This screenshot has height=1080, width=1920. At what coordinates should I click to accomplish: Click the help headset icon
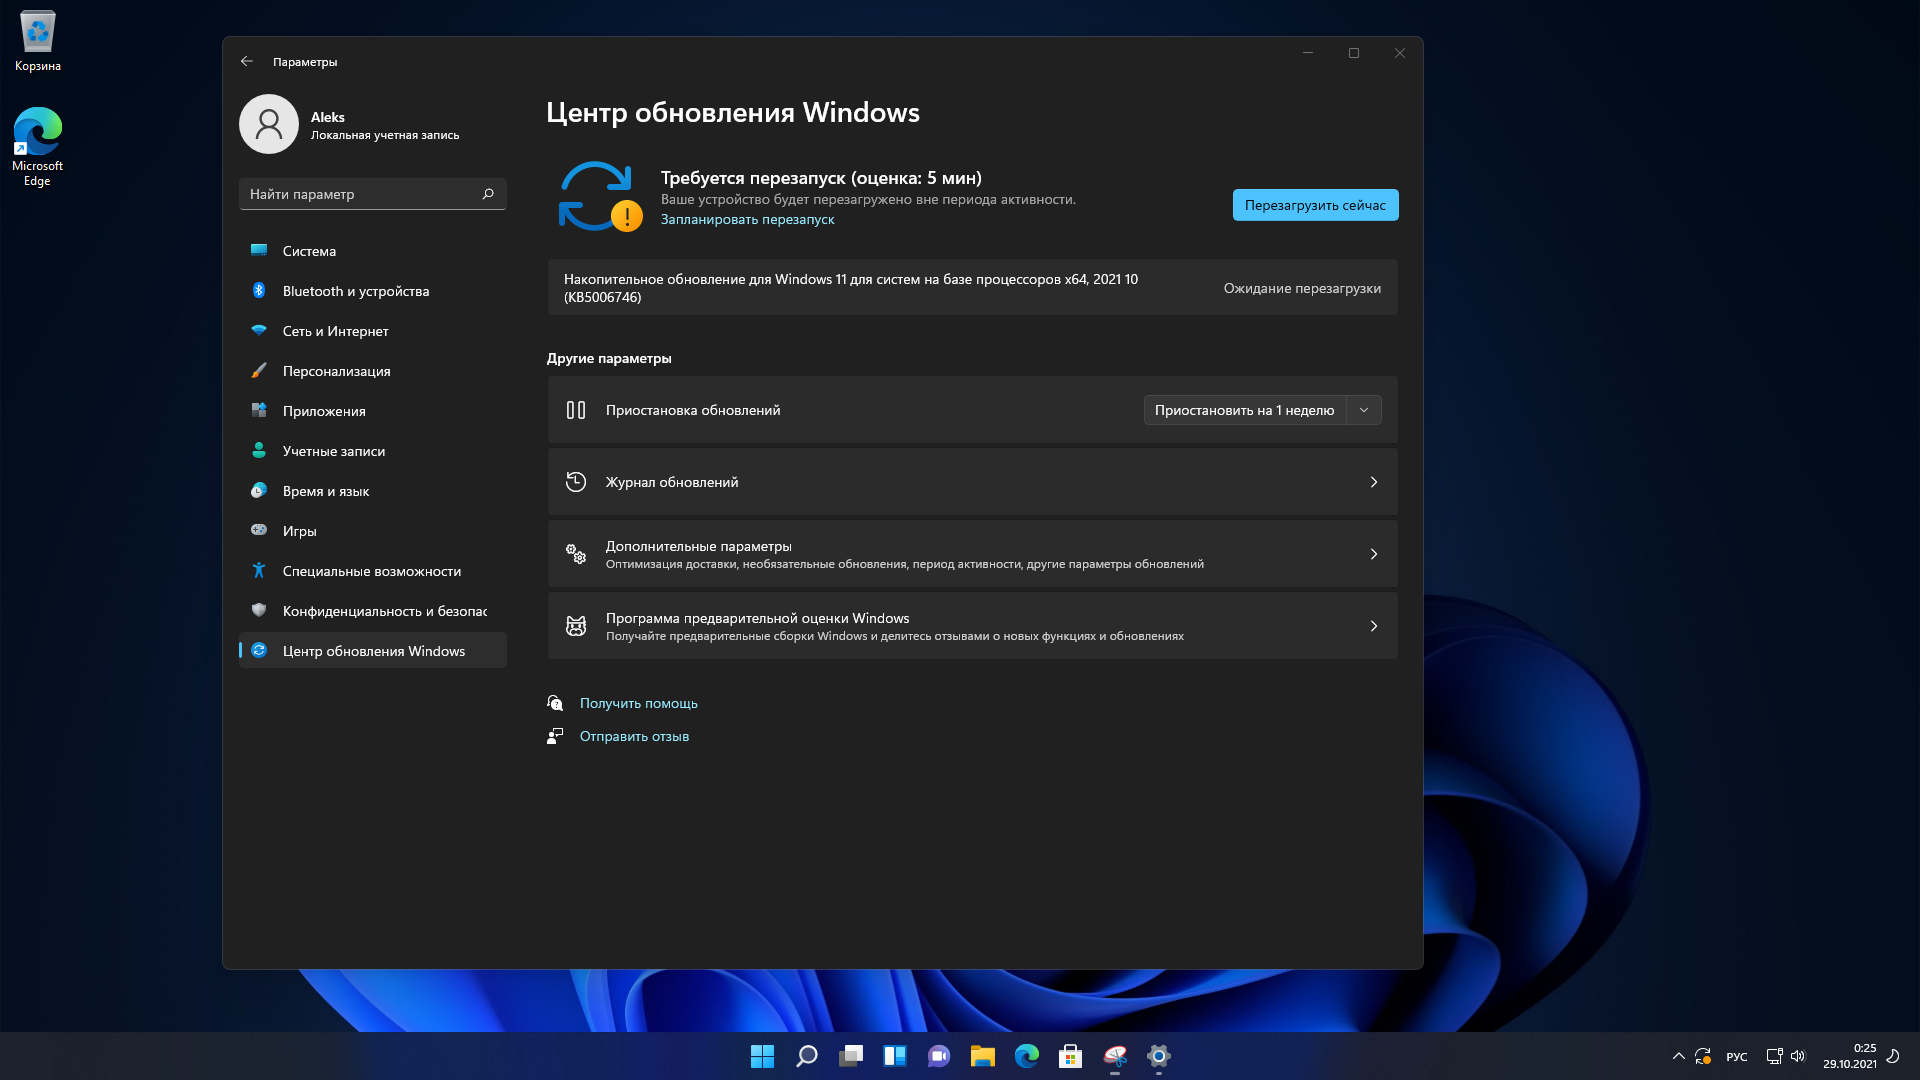(x=555, y=703)
